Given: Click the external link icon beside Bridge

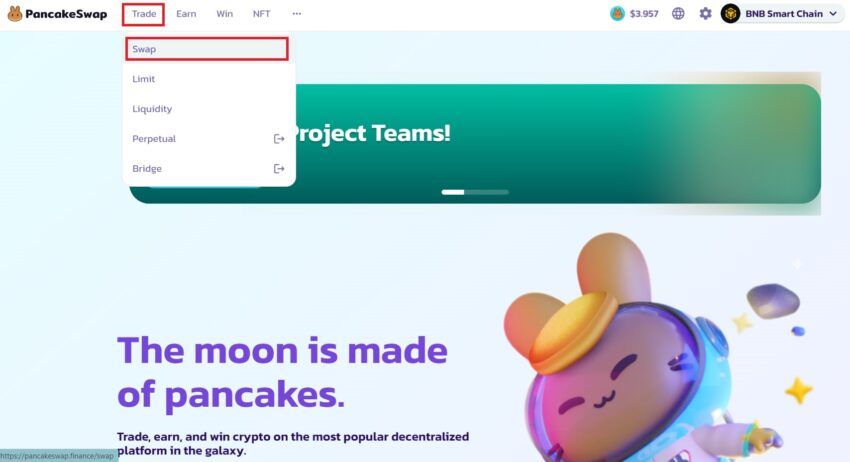Looking at the screenshot, I should click(279, 169).
